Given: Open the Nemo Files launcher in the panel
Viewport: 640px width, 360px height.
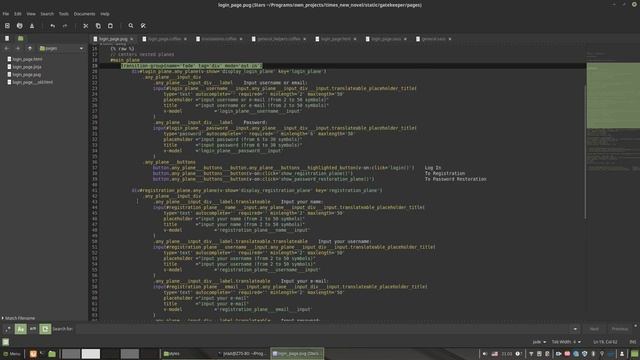Looking at the screenshot, I should tap(52, 353).
